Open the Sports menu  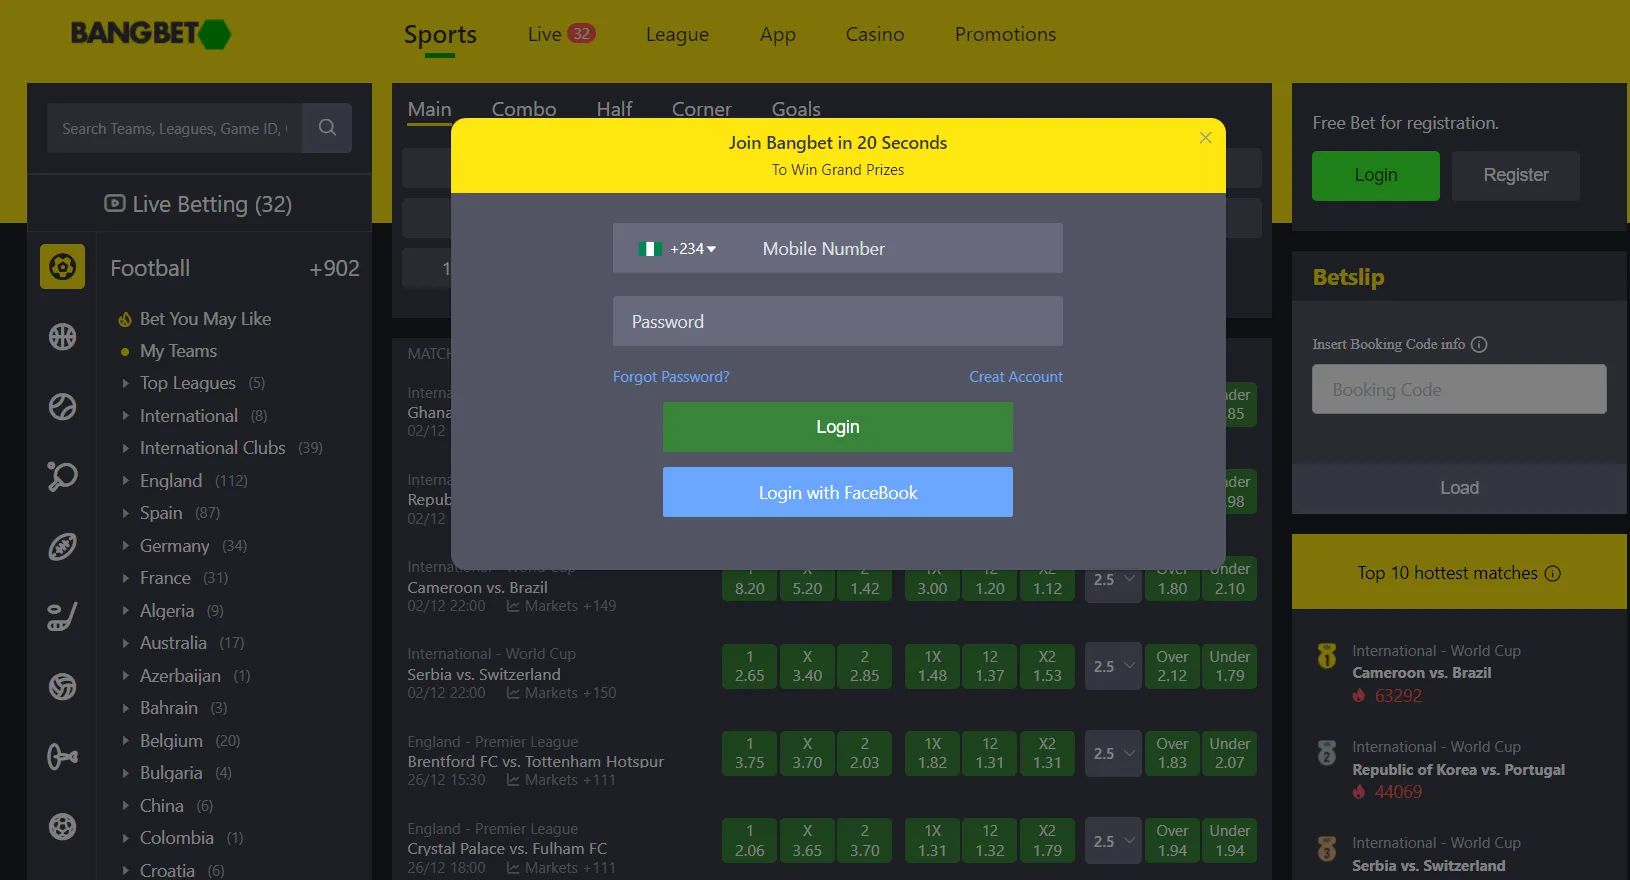point(440,34)
